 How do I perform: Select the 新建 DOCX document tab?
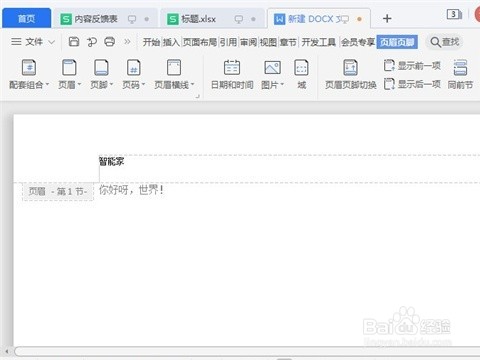(318, 19)
